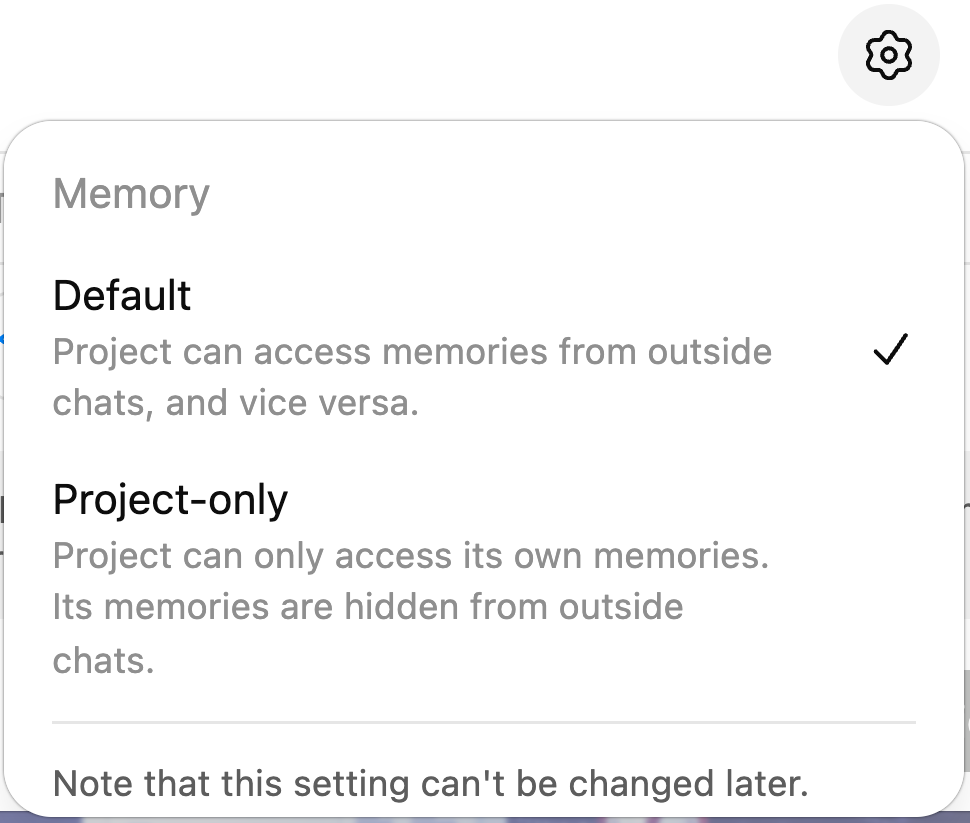Click "Project can access memories from outside" line
This screenshot has width=970, height=823.
pos(412,352)
